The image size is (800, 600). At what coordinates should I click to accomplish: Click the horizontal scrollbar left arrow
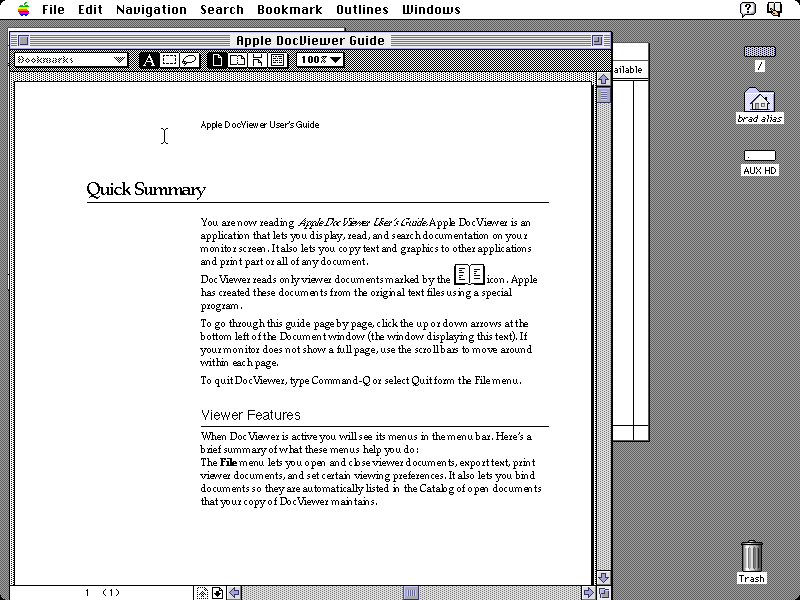pos(234,593)
